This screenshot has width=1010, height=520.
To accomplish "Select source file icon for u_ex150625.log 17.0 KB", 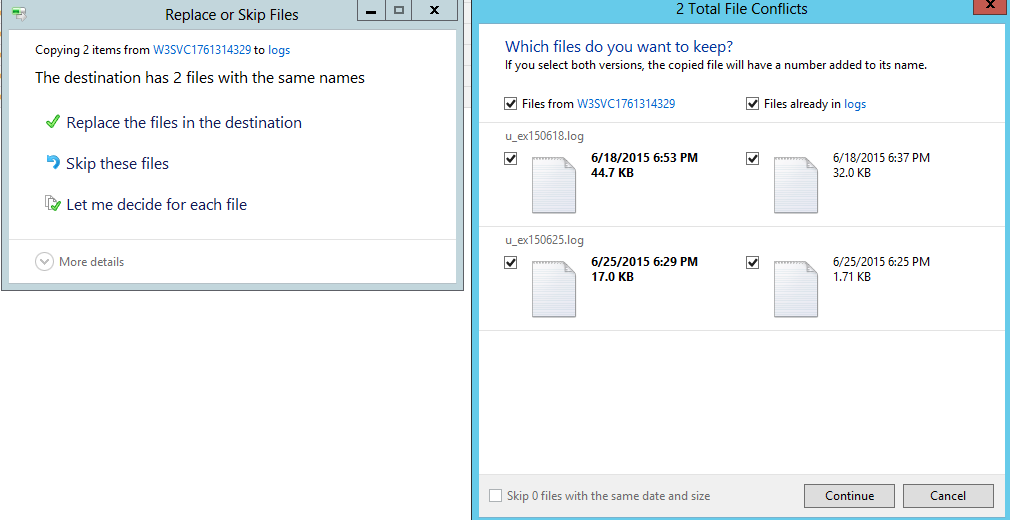I will [554, 289].
